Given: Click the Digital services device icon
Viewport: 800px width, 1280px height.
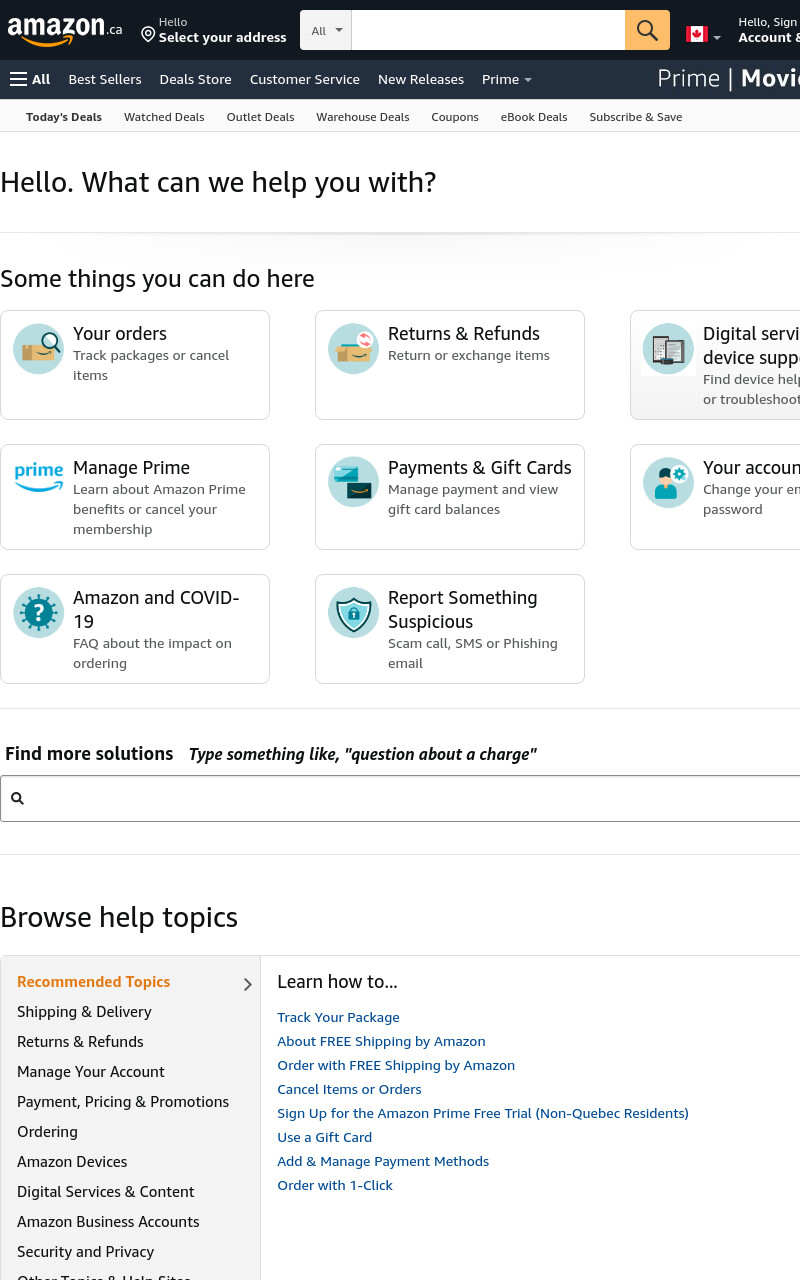Looking at the screenshot, I should click(x=668, y=349).
